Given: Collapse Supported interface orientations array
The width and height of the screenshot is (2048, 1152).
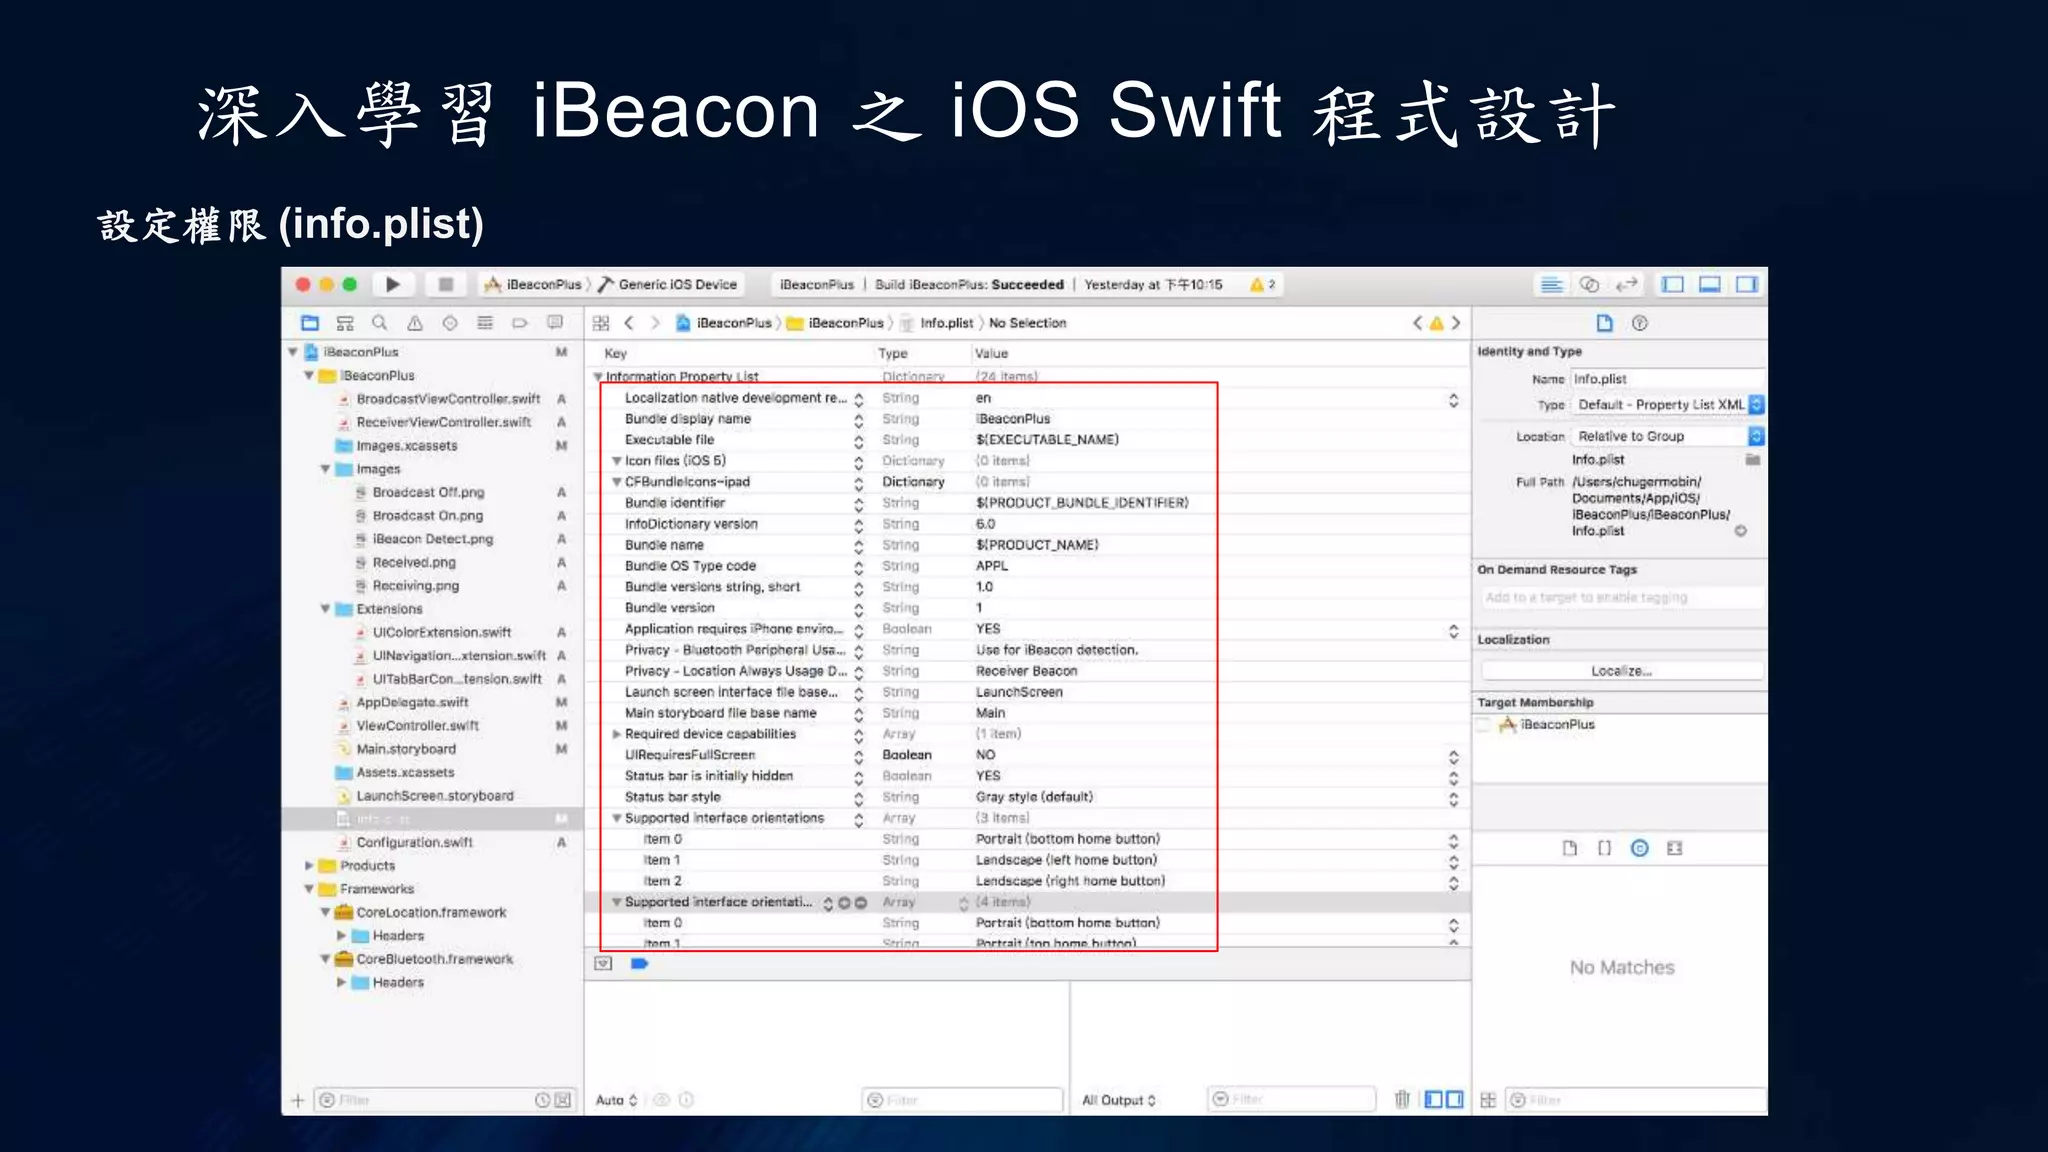Looking at the screenshot, I should point(617,818).
